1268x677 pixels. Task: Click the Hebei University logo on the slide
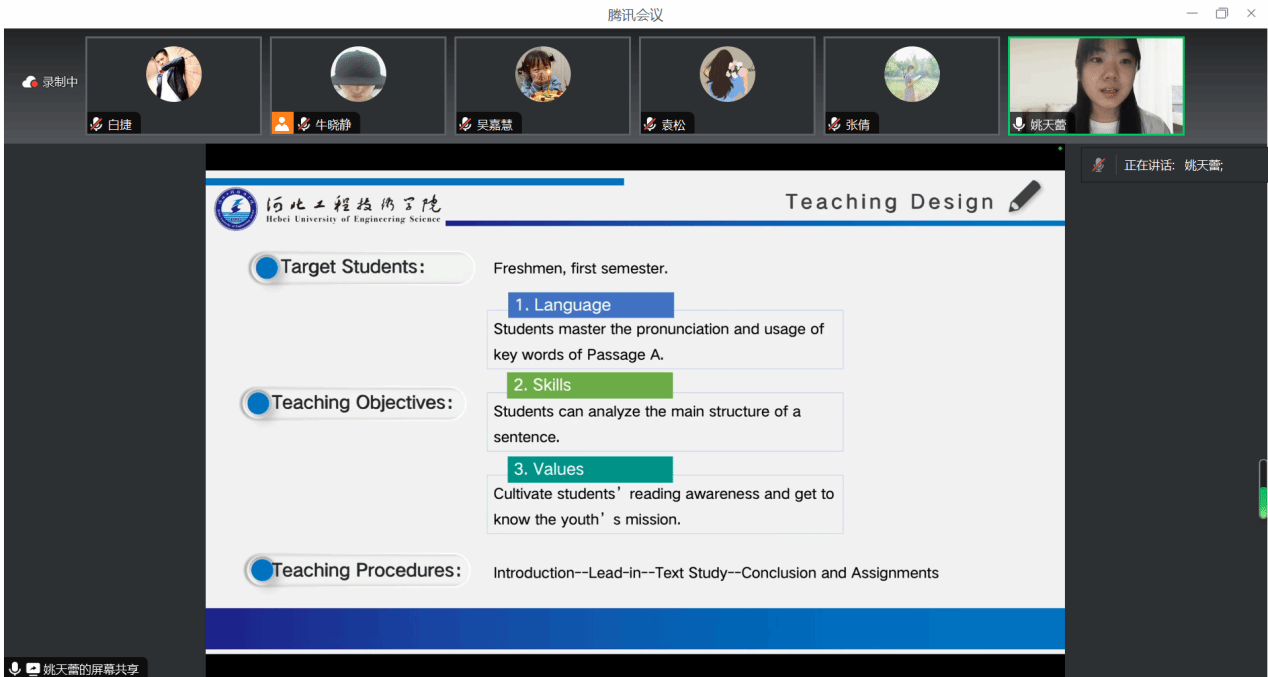pyautogui.click(x=237, y=207)
